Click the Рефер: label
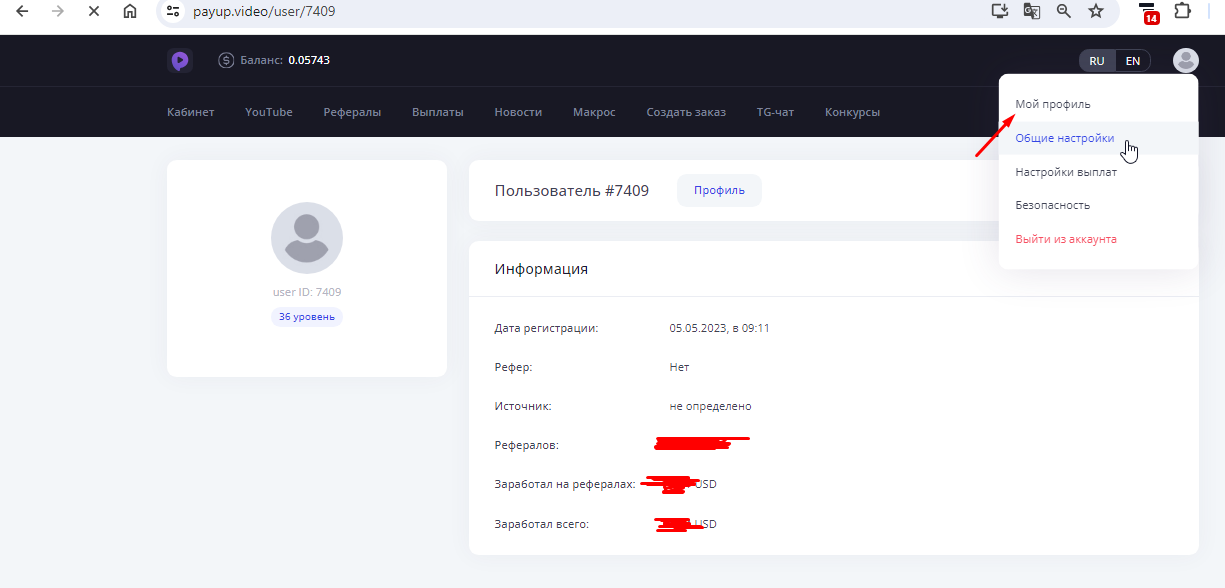 [x=513, y=367]
